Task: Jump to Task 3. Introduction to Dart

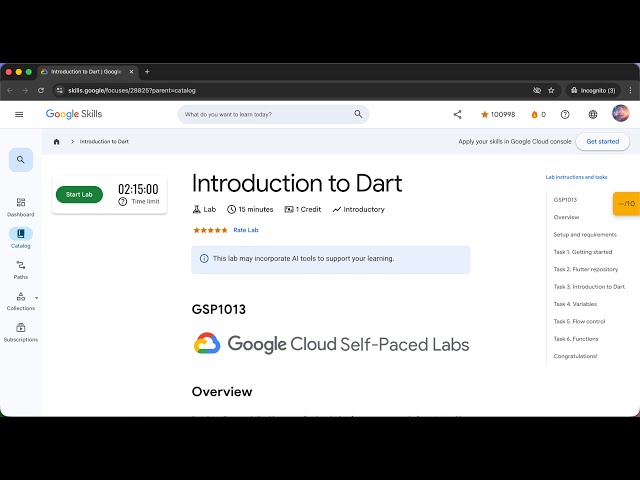Action: pyautogui.click(x=589, y=287)
